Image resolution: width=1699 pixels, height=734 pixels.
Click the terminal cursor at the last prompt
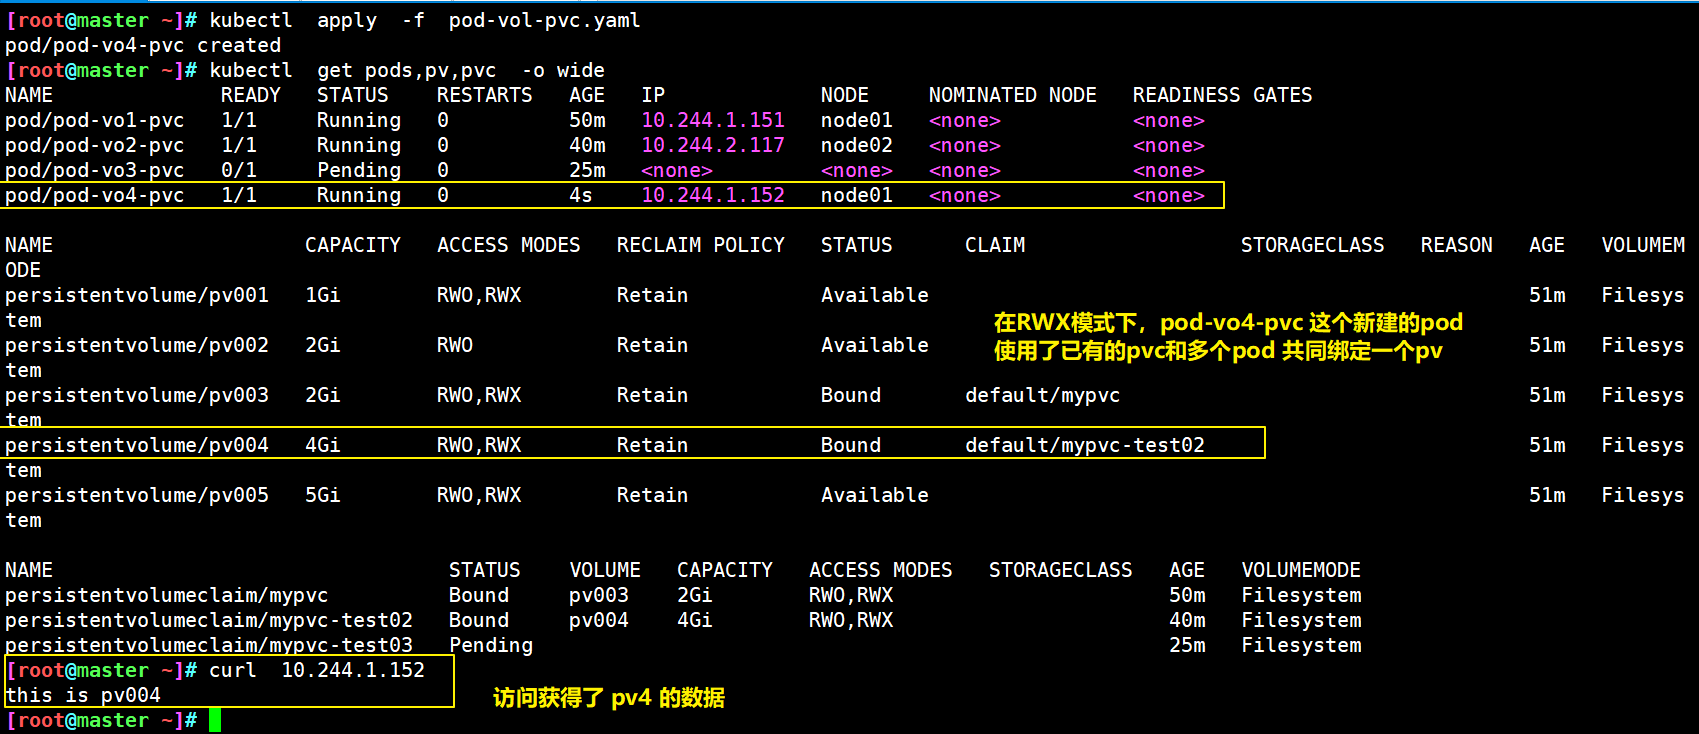215,720
